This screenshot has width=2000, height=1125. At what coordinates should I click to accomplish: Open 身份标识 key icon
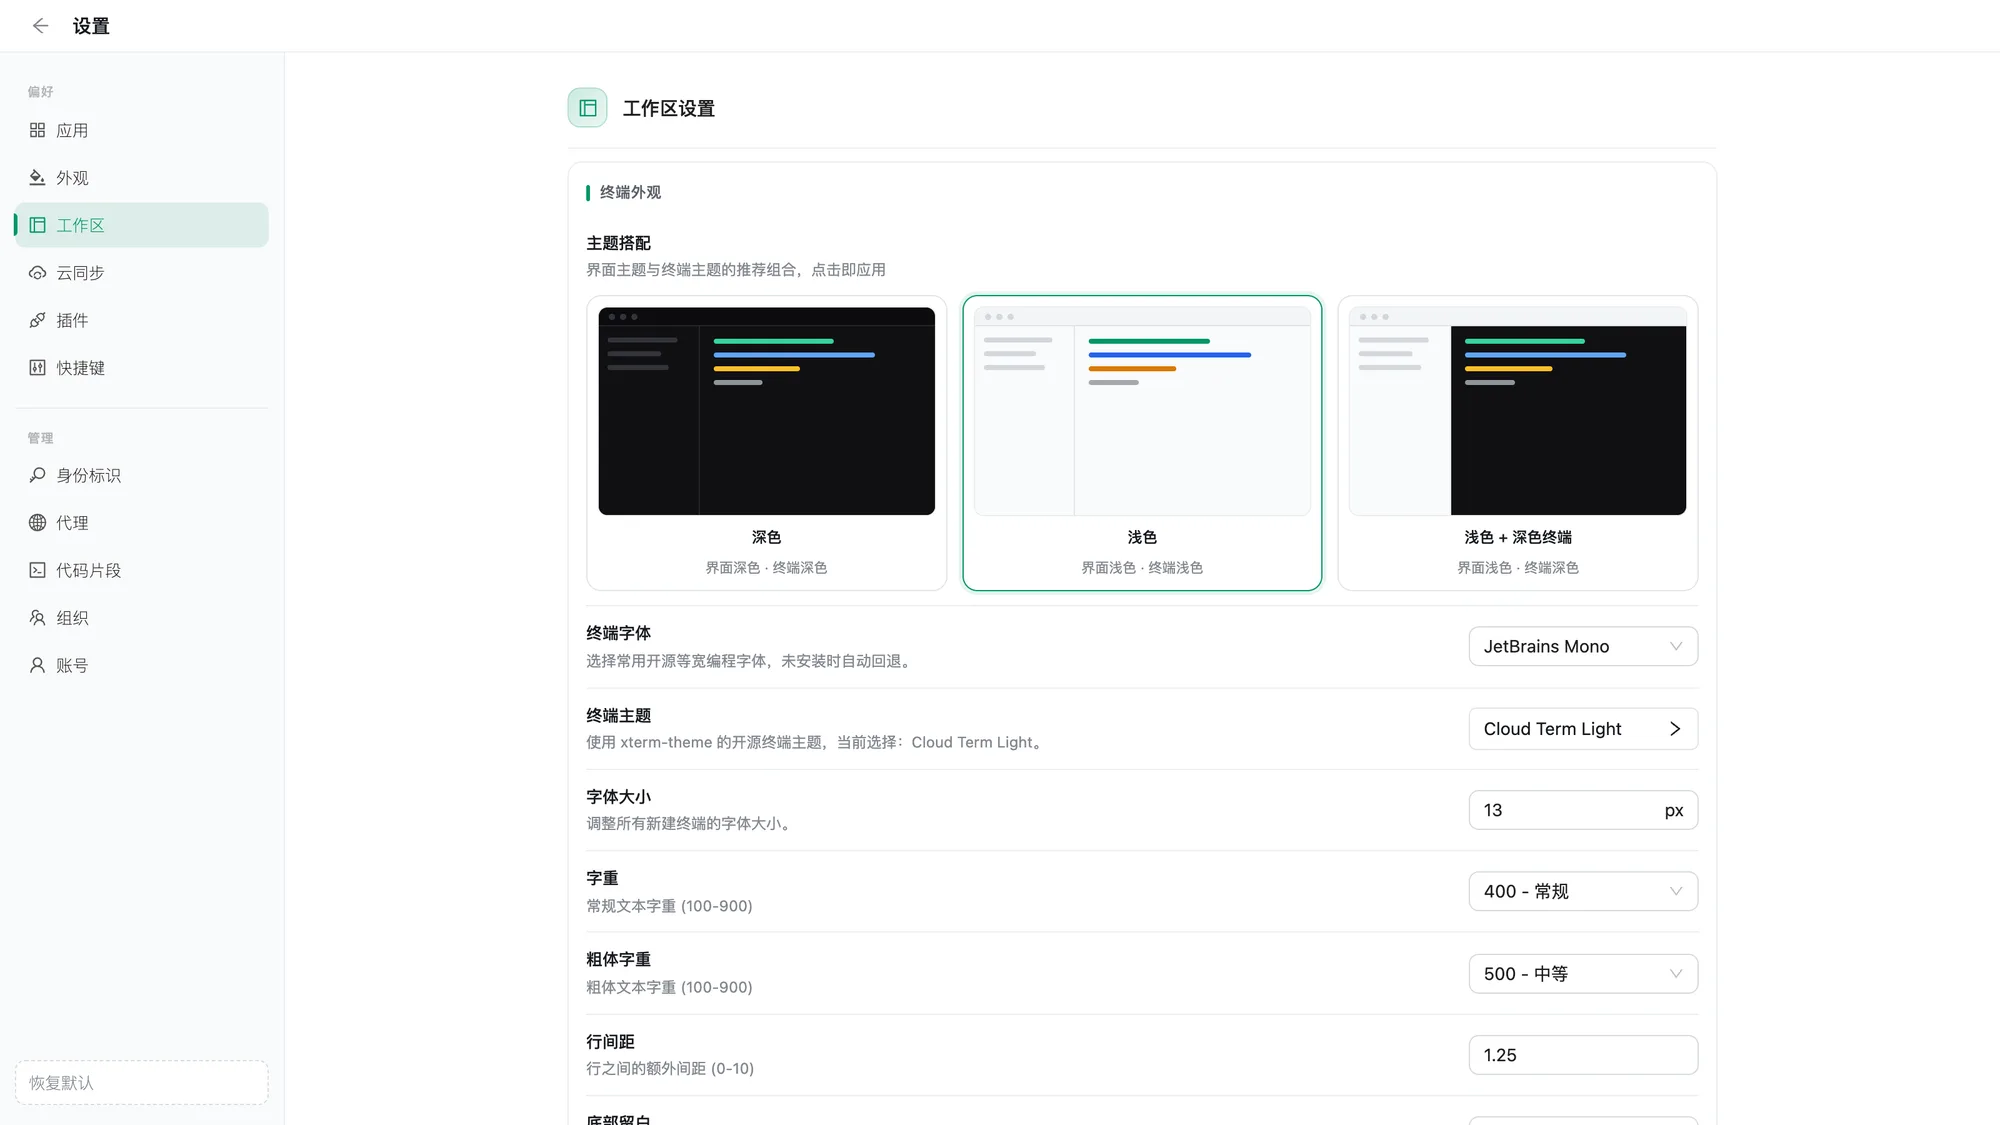pyautogui.click(x=37, y=475)
